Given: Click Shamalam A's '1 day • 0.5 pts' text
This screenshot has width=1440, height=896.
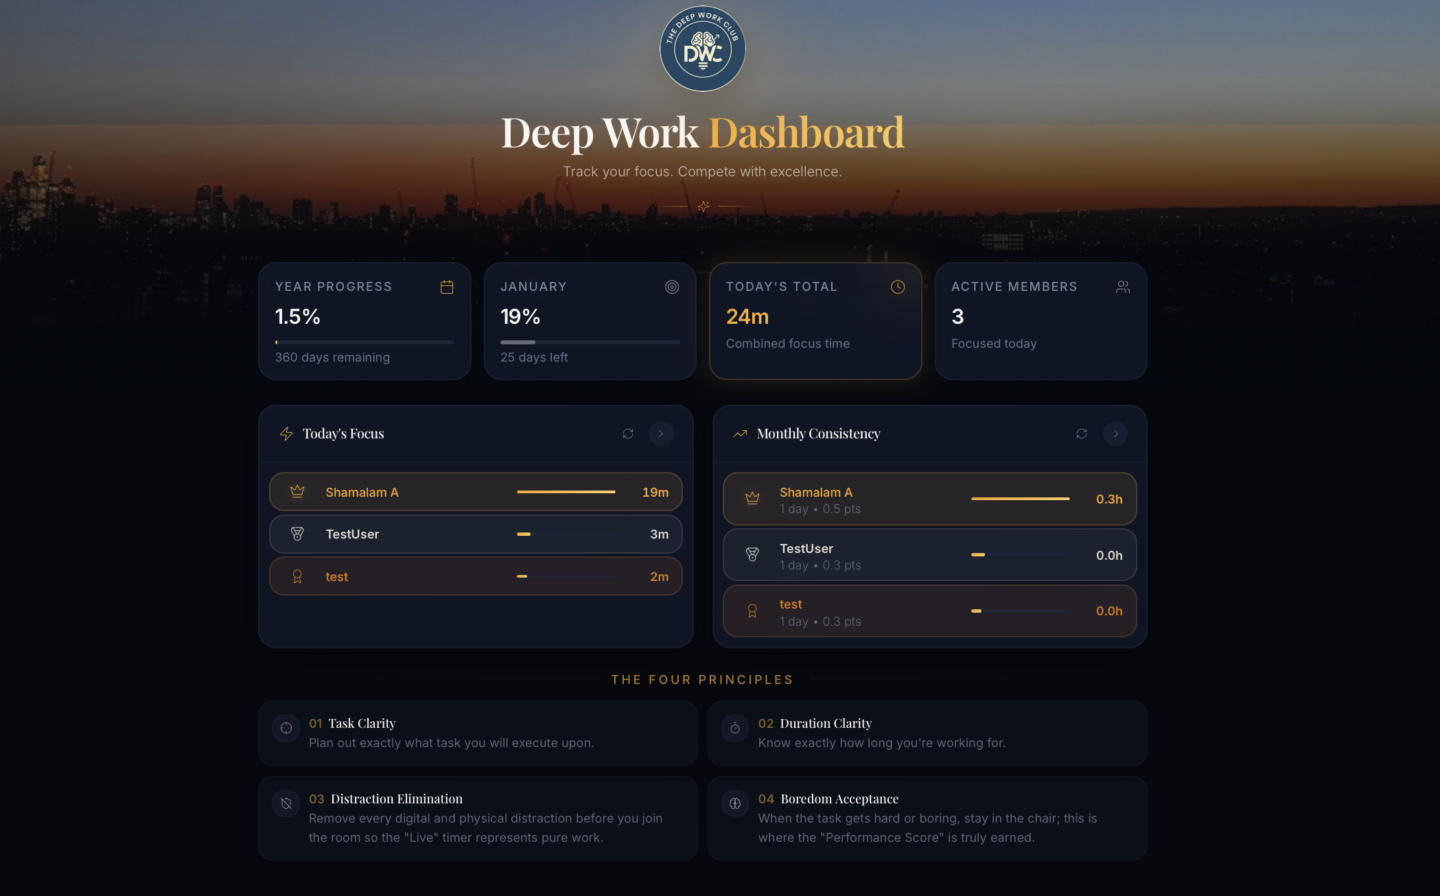Looking at the screenshot, I should (820, 509).
